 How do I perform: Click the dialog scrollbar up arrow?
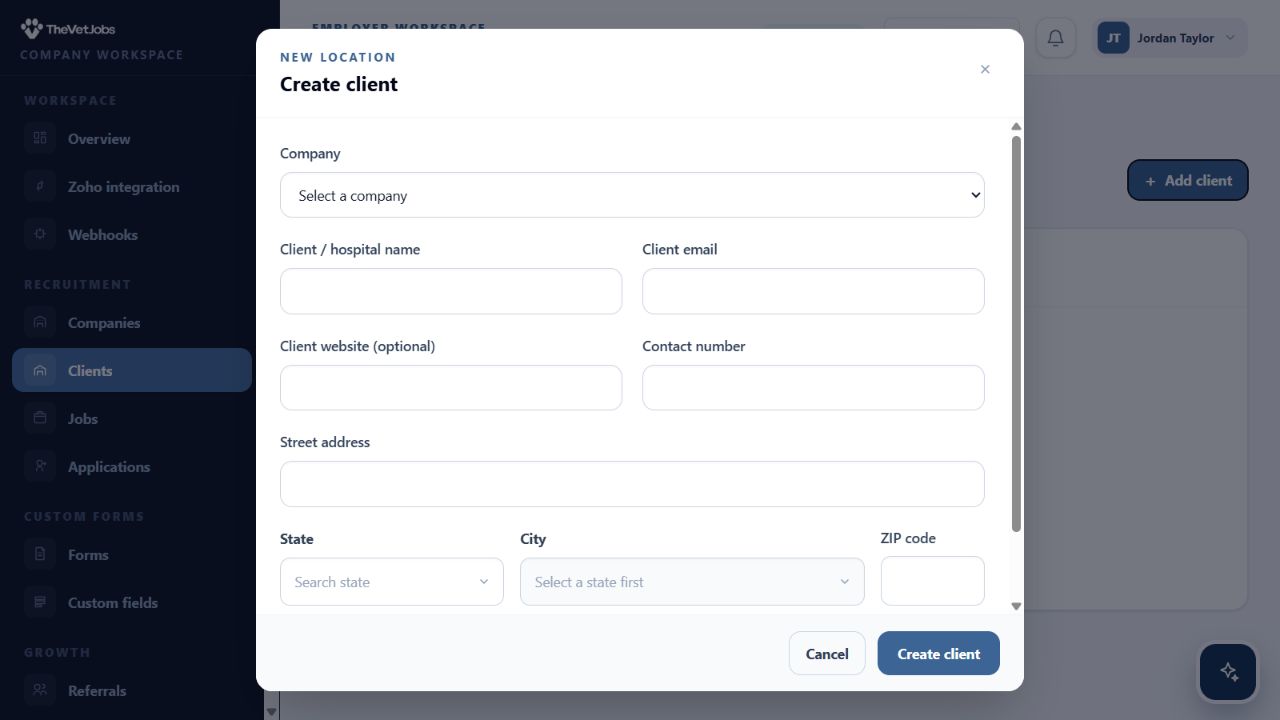pyautogui.click(x=1016, y=126)
